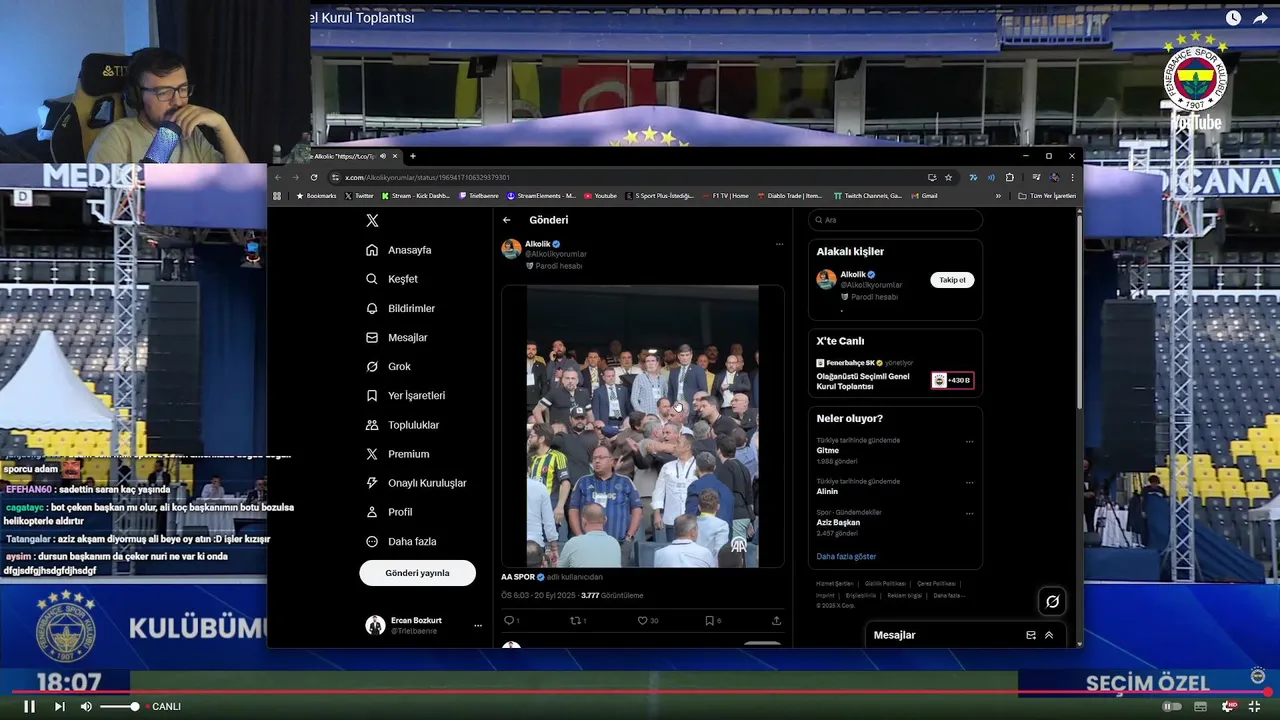1280x720 pixels.
Task: Toggle YouTube autoplay switch
Action: [1173, 706]
